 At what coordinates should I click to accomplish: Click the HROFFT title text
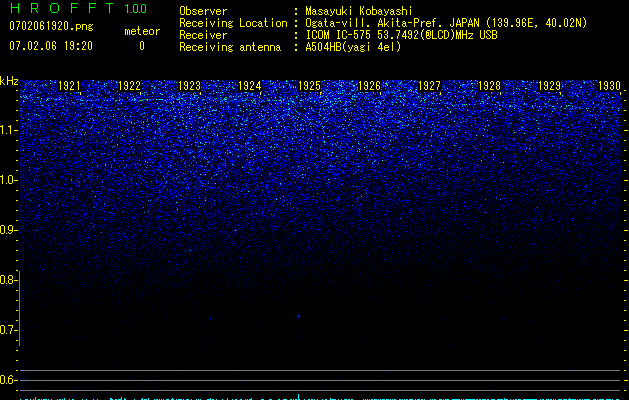(x=62, y=8)
